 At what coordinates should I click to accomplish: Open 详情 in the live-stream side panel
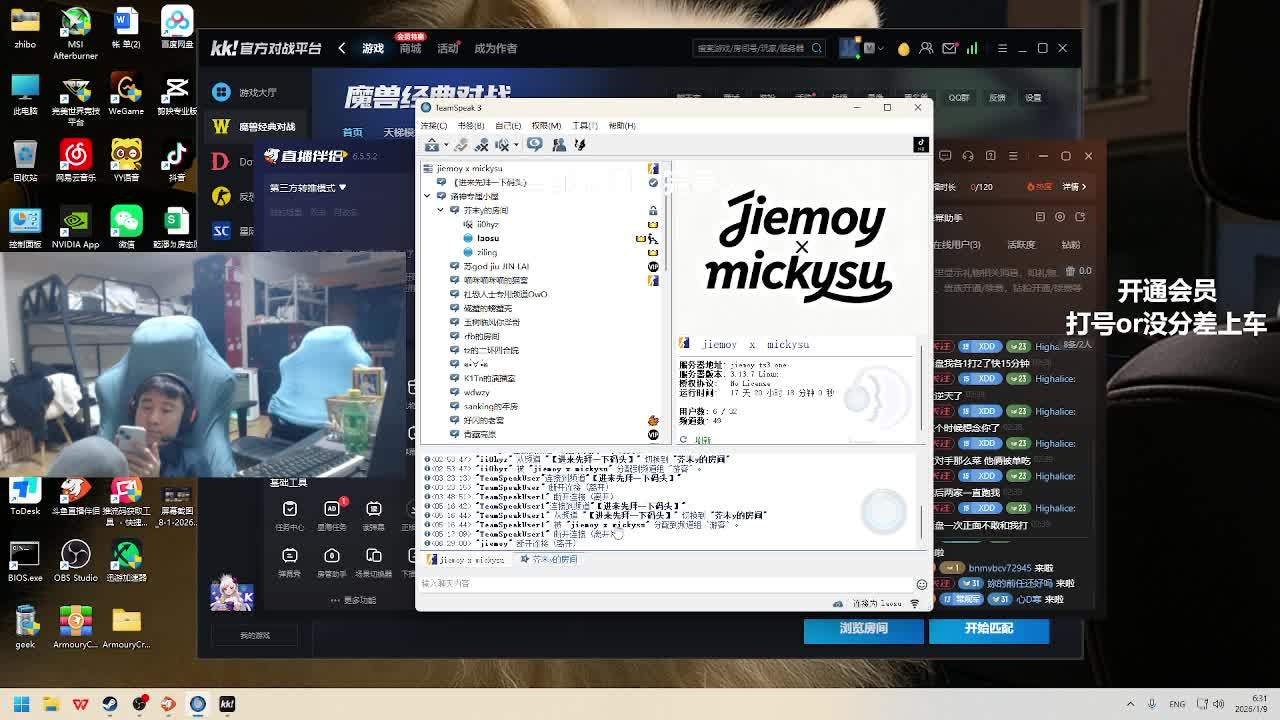coord(1074,187)
